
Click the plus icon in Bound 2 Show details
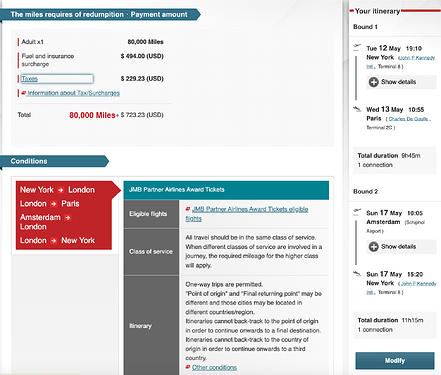(374, 247)
